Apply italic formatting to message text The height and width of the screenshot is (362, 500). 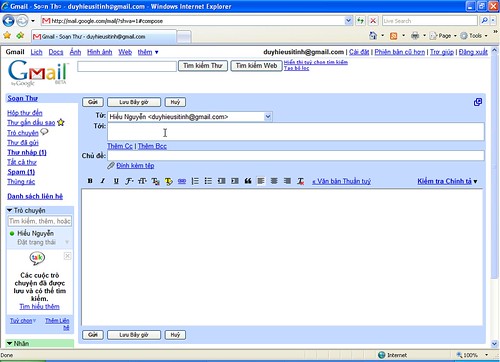103,181
